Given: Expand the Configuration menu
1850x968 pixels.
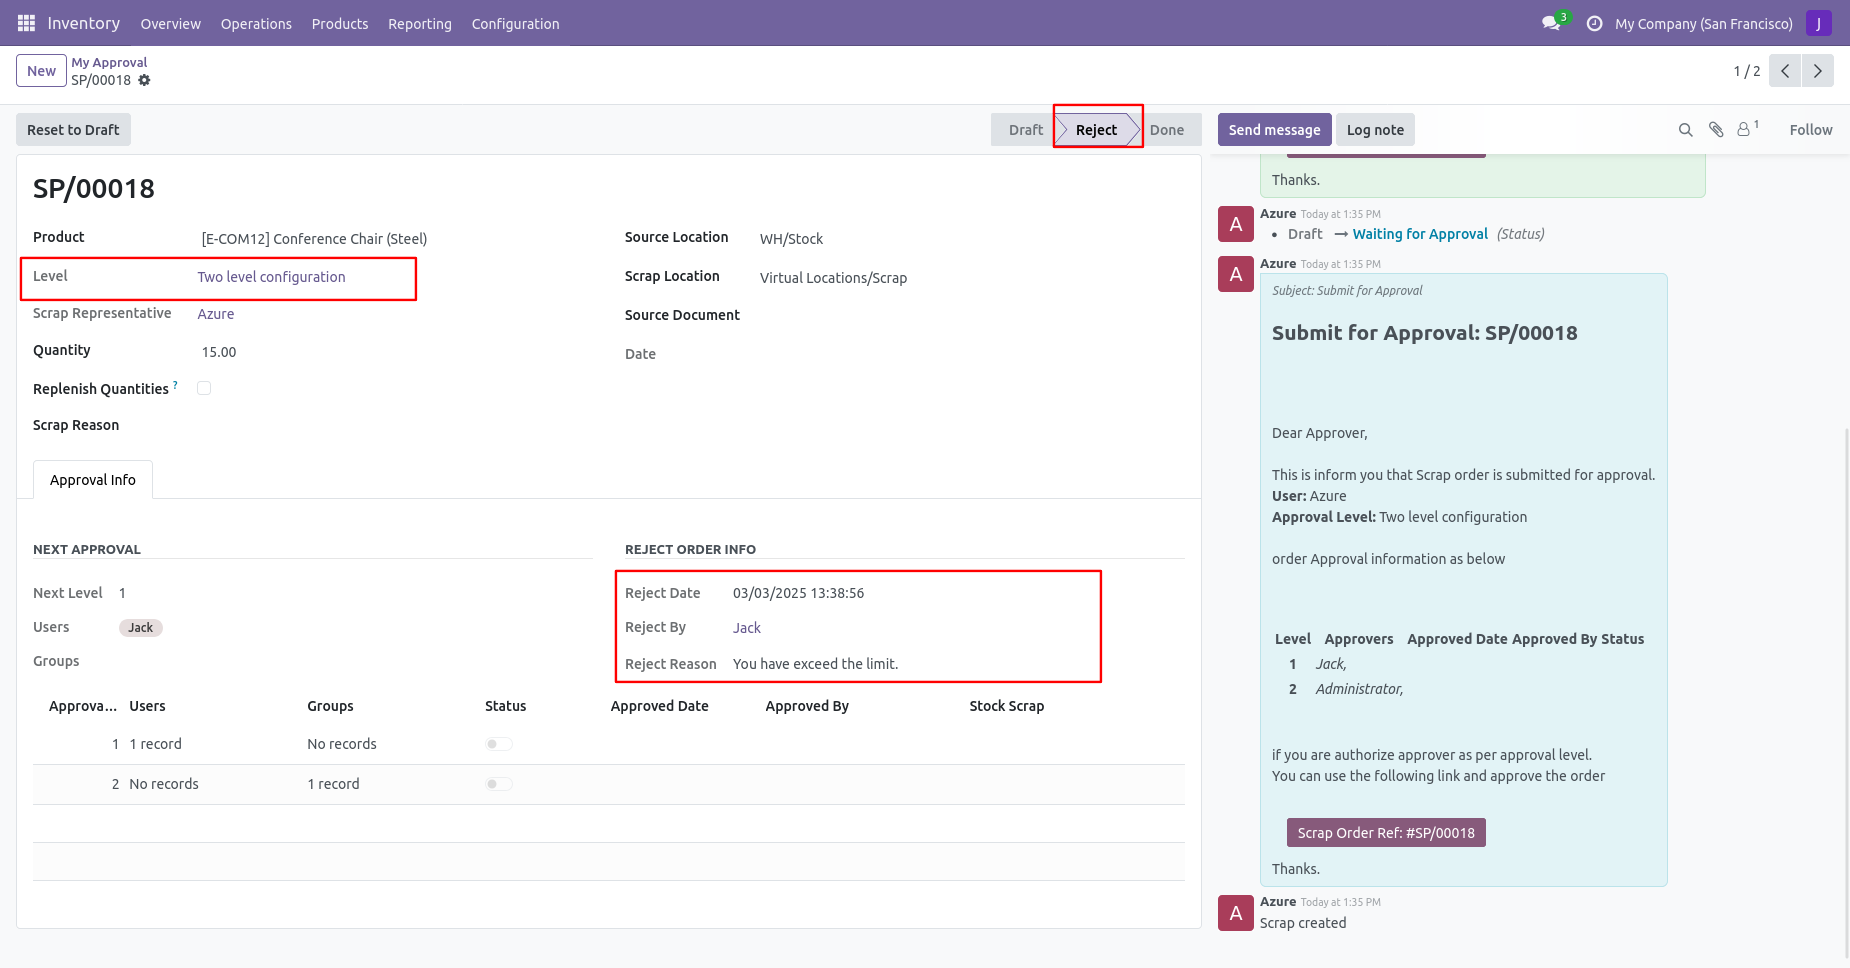Looking at the screenshot, I should click(515, 24).
